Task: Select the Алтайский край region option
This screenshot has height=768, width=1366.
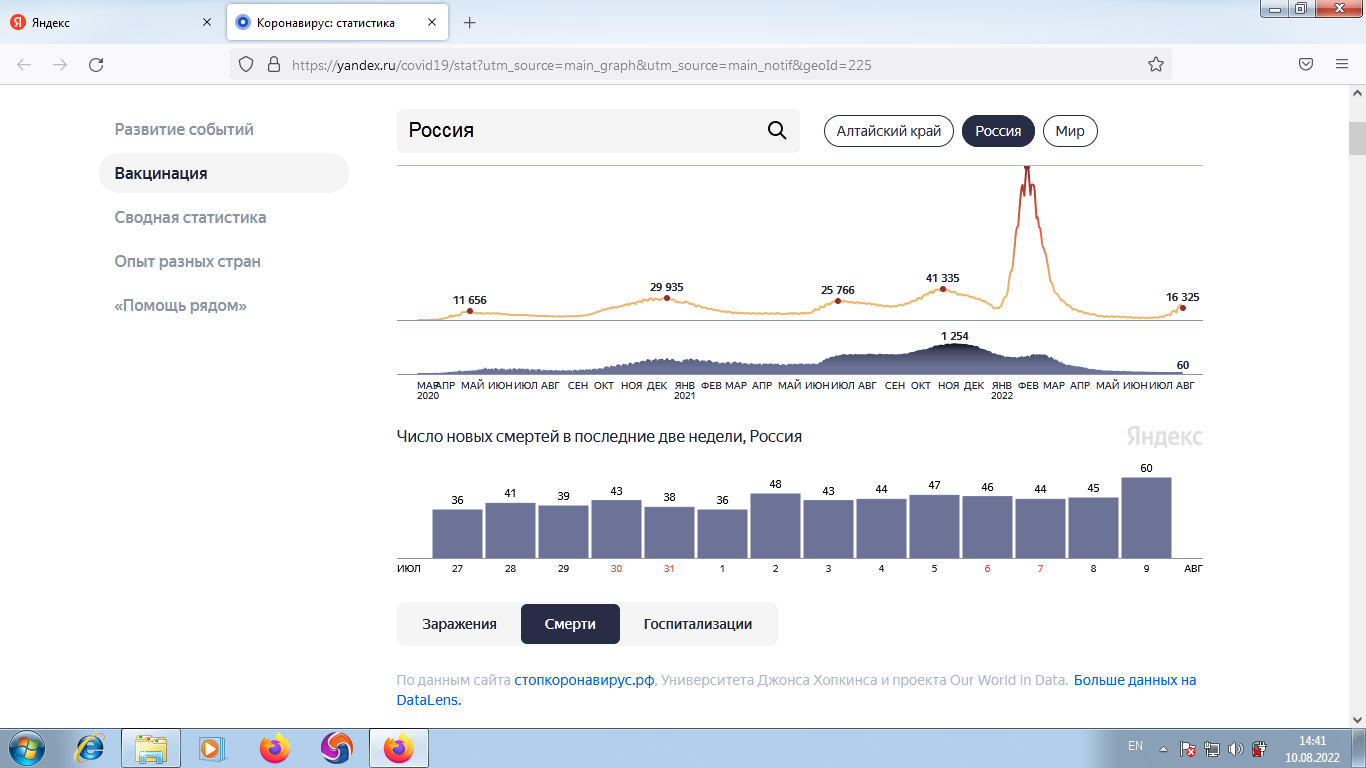Action: coord(889,131)
